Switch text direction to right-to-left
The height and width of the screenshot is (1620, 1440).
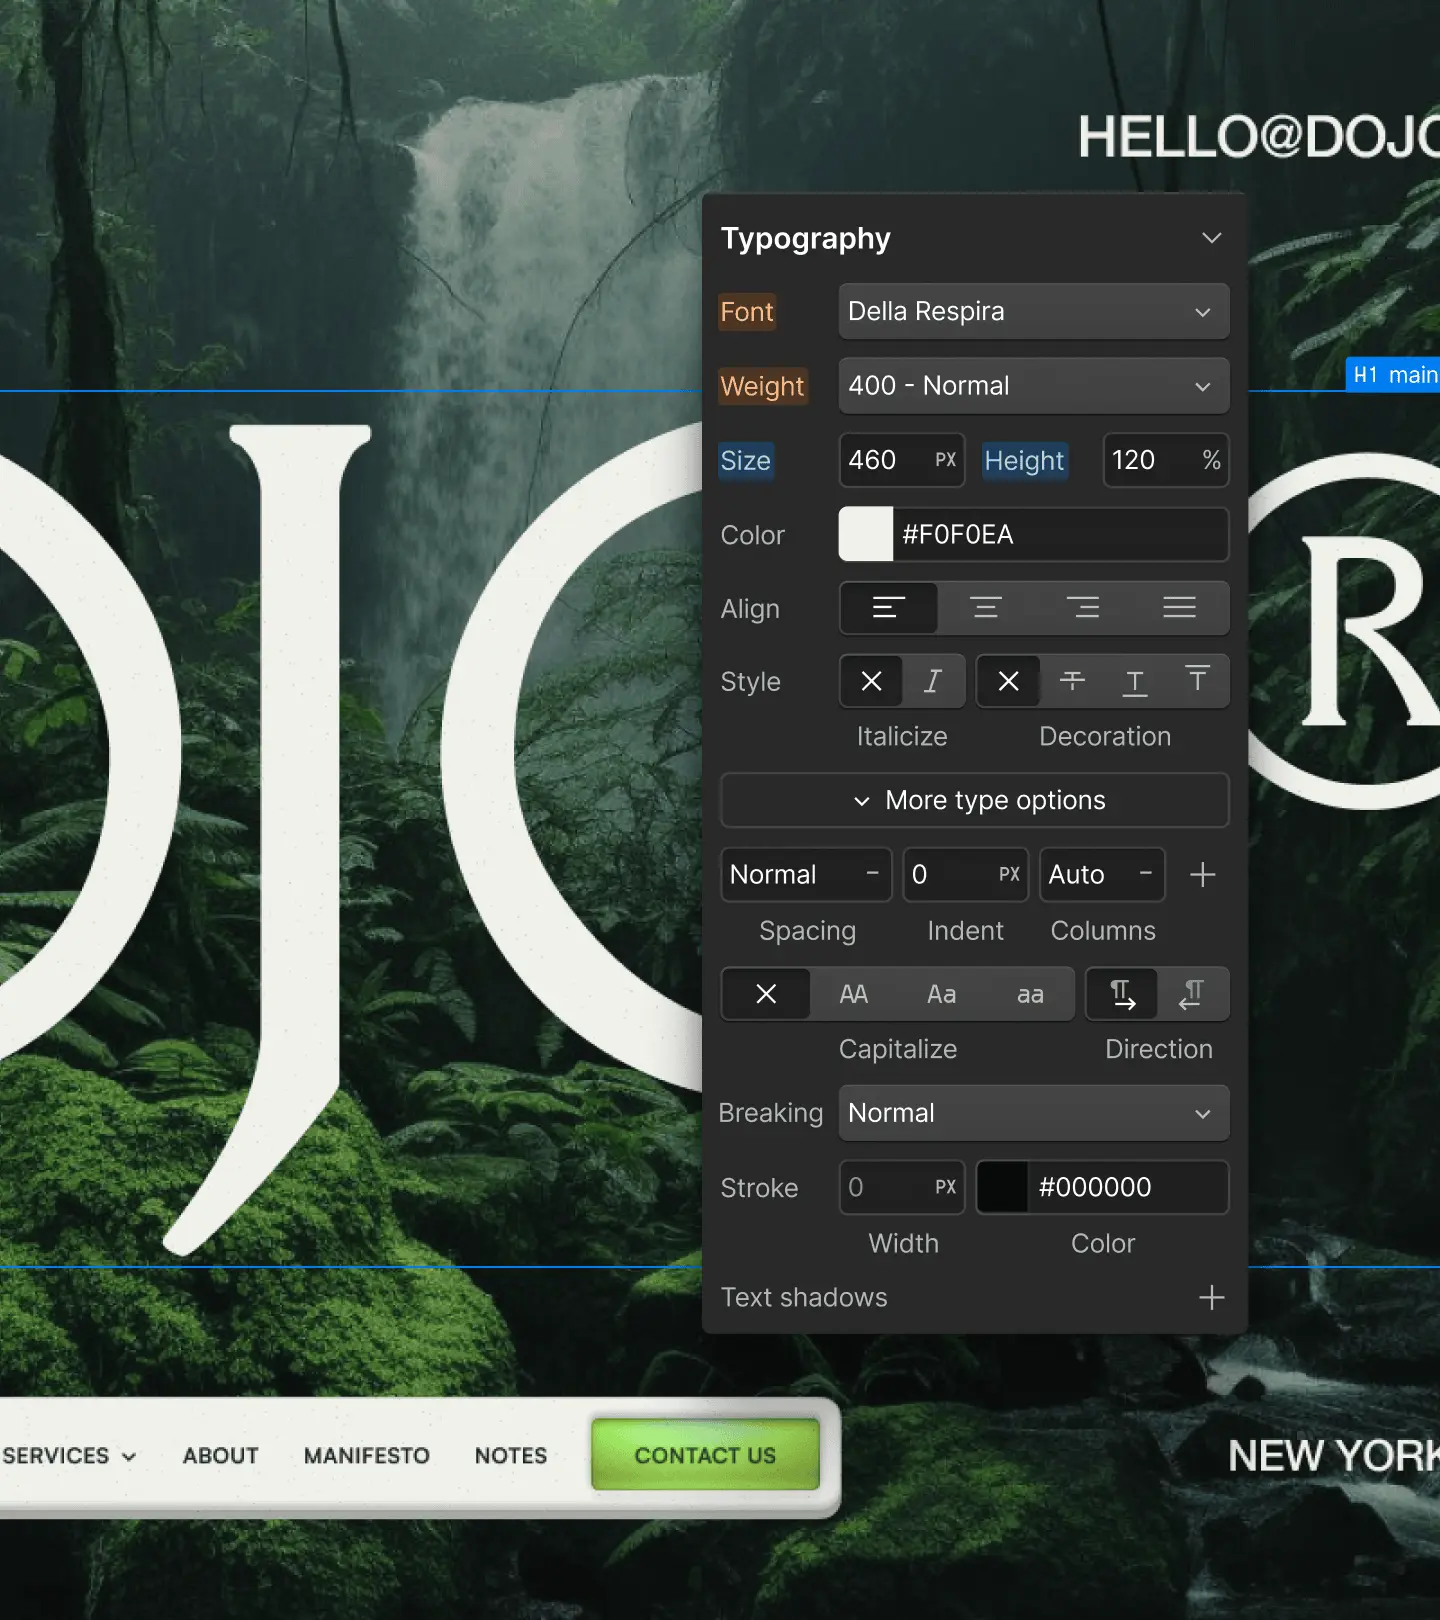pos(1192,994)
